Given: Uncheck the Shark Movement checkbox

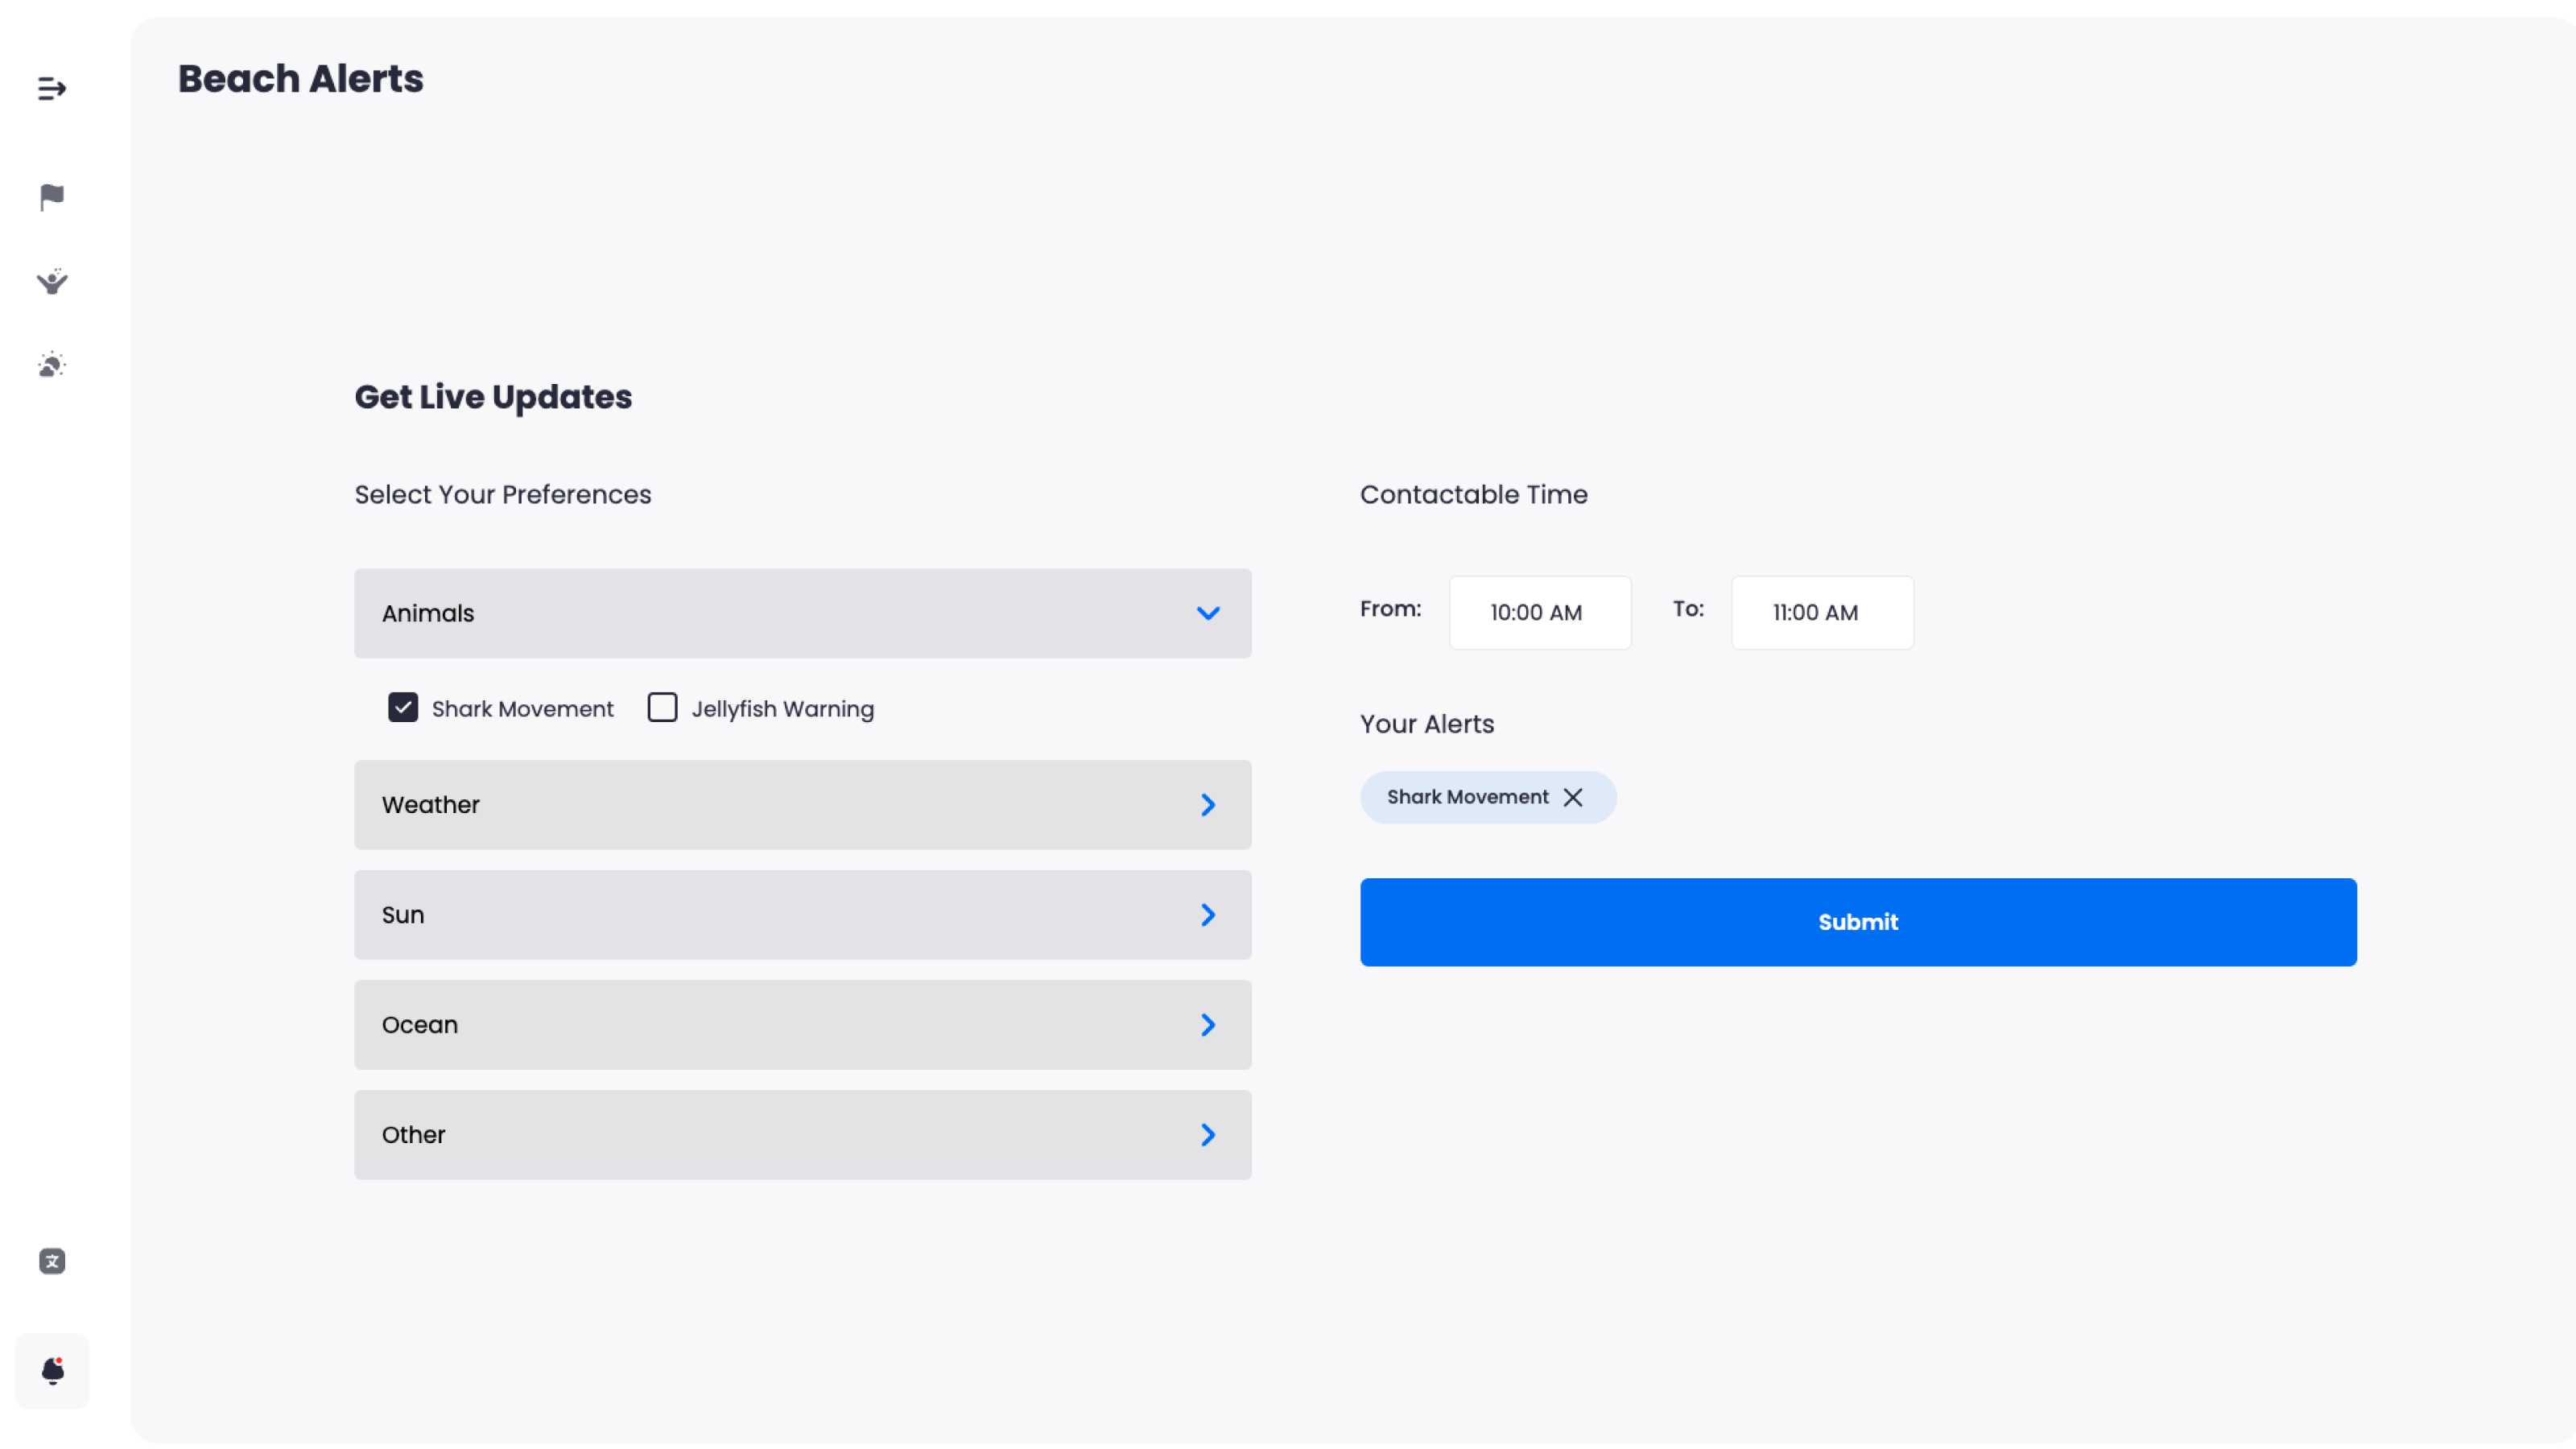Looking at the screenshot, I should pos(403,708).
